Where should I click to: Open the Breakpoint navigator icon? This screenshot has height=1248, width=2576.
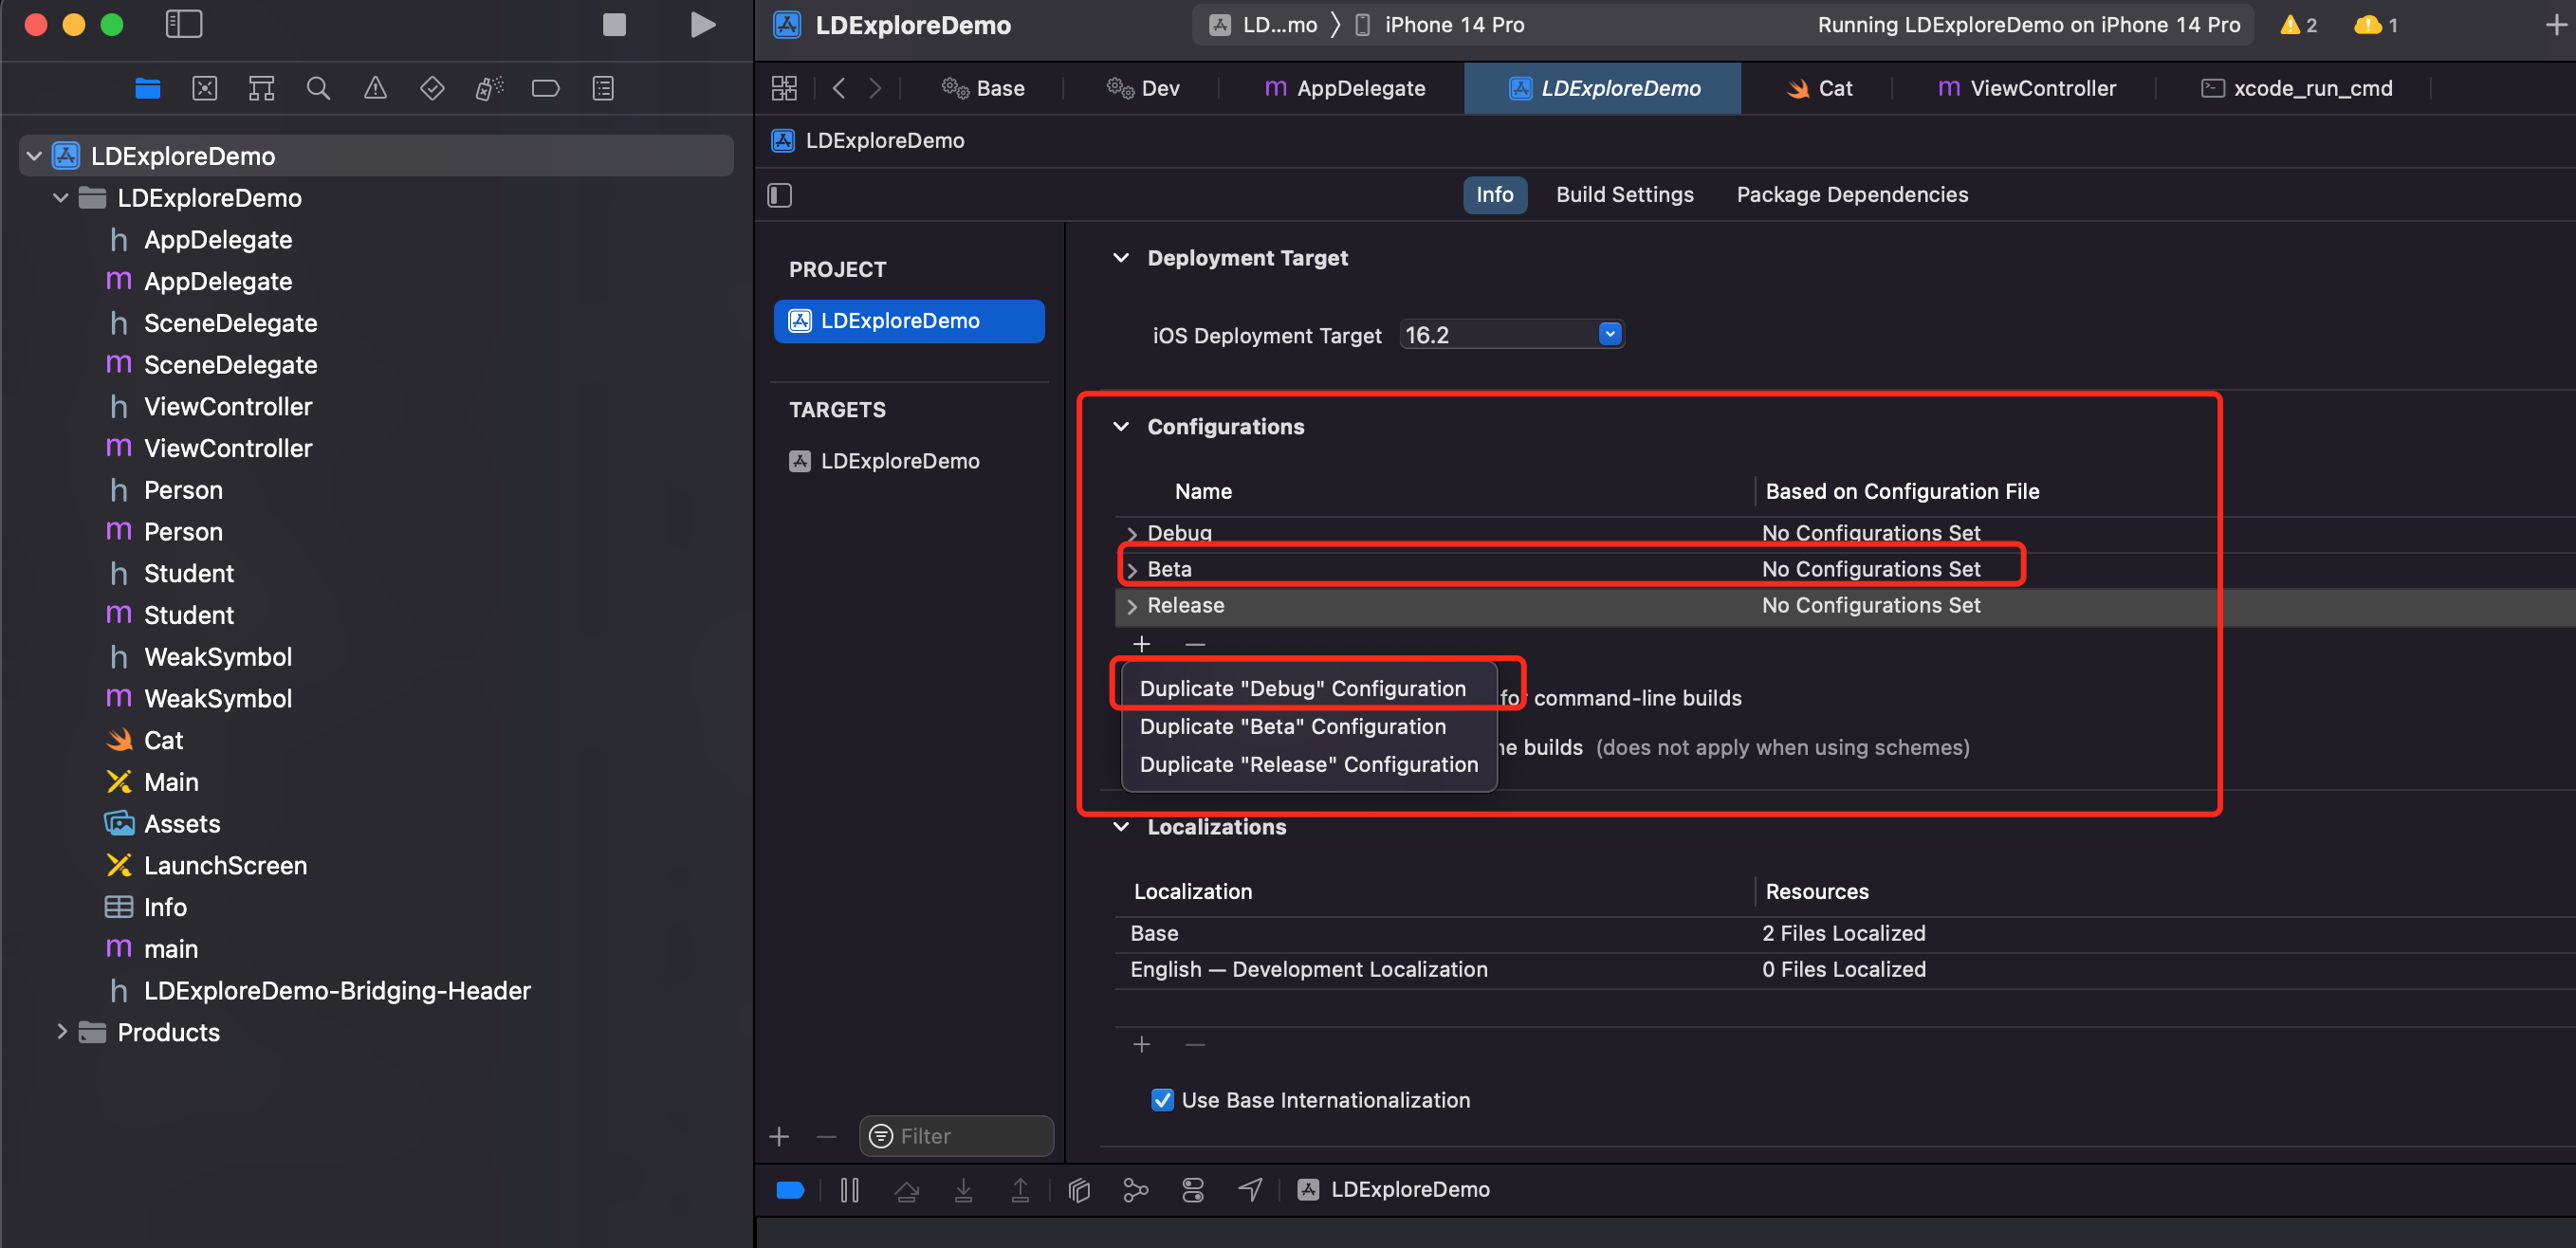click(x=545, y=88)
